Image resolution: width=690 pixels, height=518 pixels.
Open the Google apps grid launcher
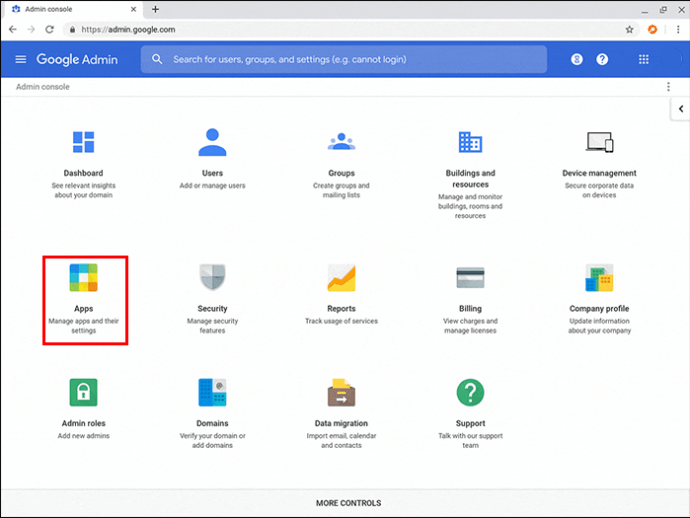tap(643, 59)
